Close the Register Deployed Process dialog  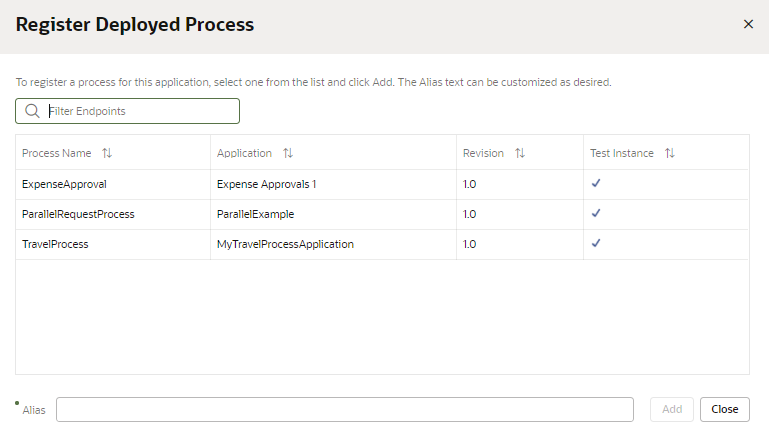tap(748, 24)
